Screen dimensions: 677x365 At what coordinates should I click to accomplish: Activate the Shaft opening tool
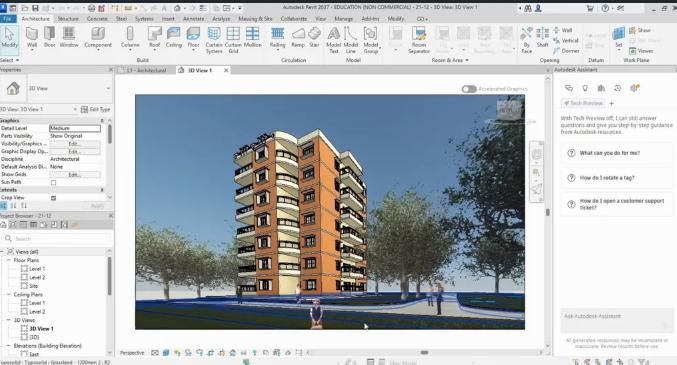point(542,37)
